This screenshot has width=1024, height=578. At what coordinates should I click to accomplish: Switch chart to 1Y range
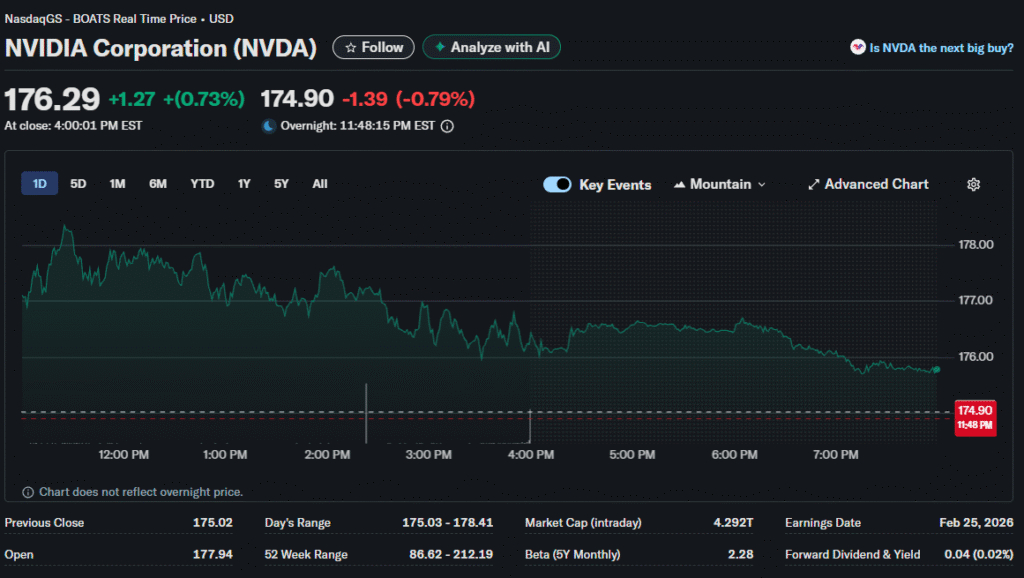pyautogui.click(x=244, y=184)
